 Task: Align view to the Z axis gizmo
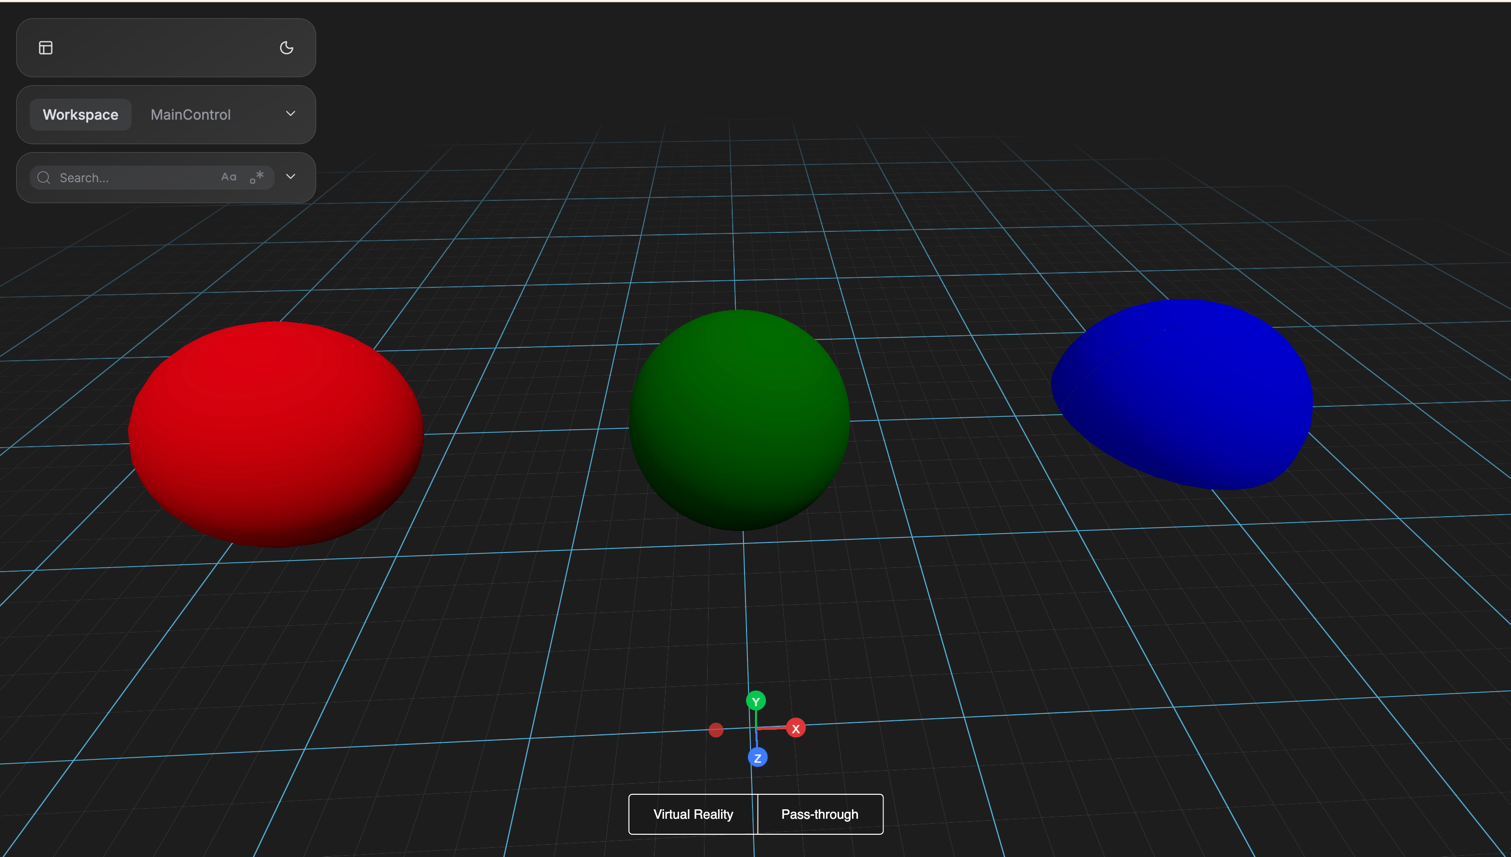pos(758,758)
